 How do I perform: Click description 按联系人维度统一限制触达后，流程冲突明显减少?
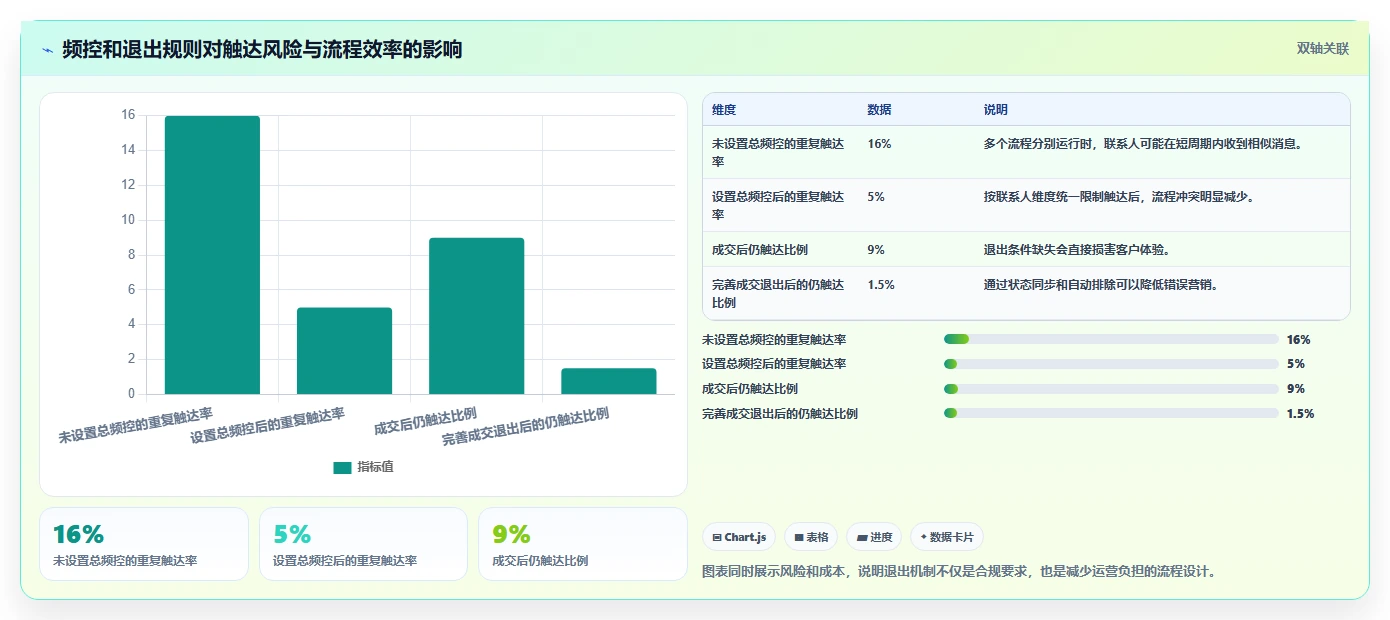click(1119, 197)
